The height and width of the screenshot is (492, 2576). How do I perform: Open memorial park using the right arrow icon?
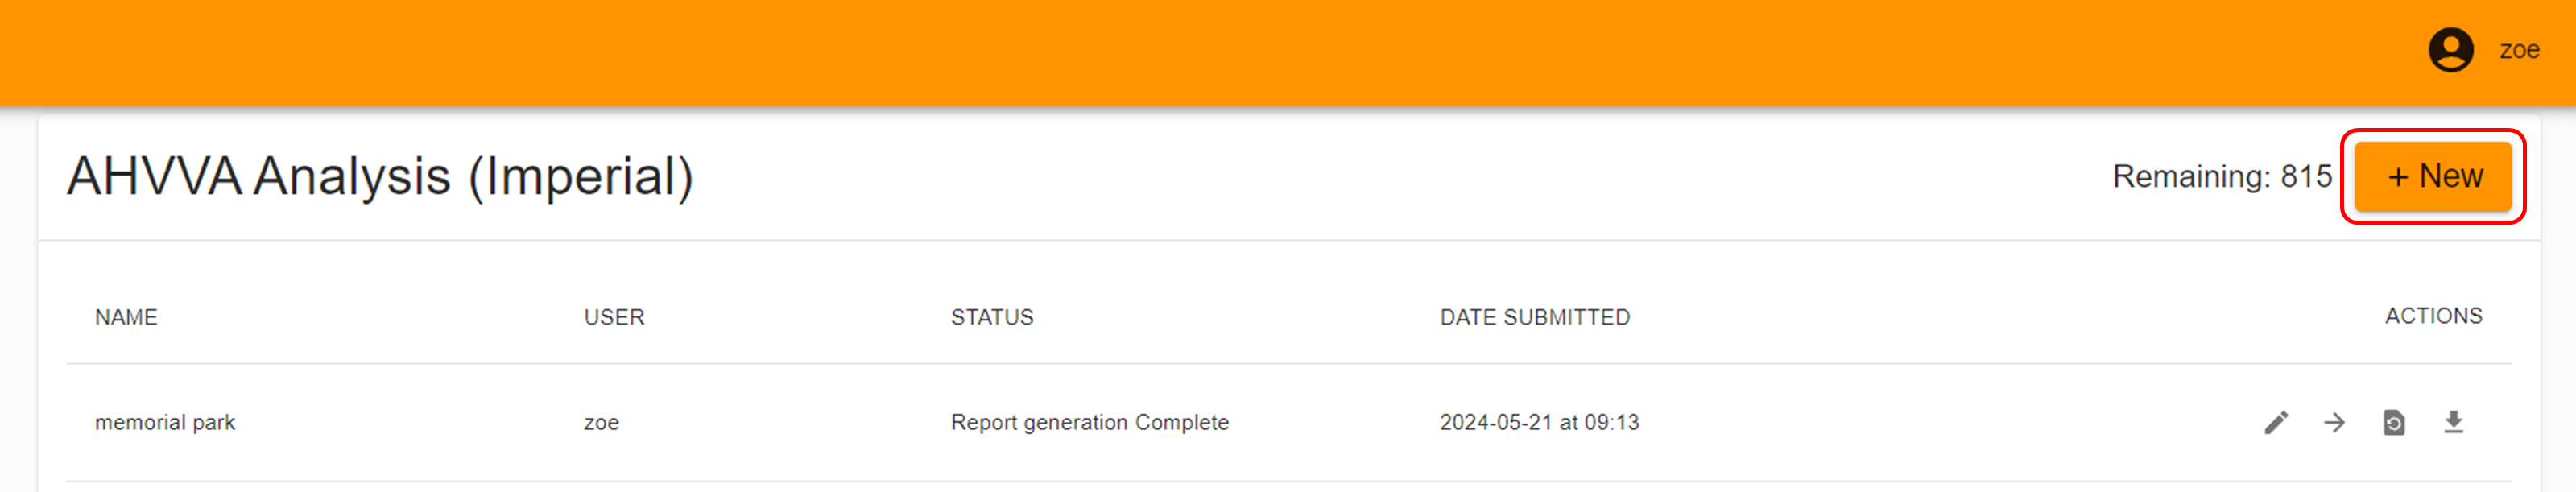point(2334,423)
